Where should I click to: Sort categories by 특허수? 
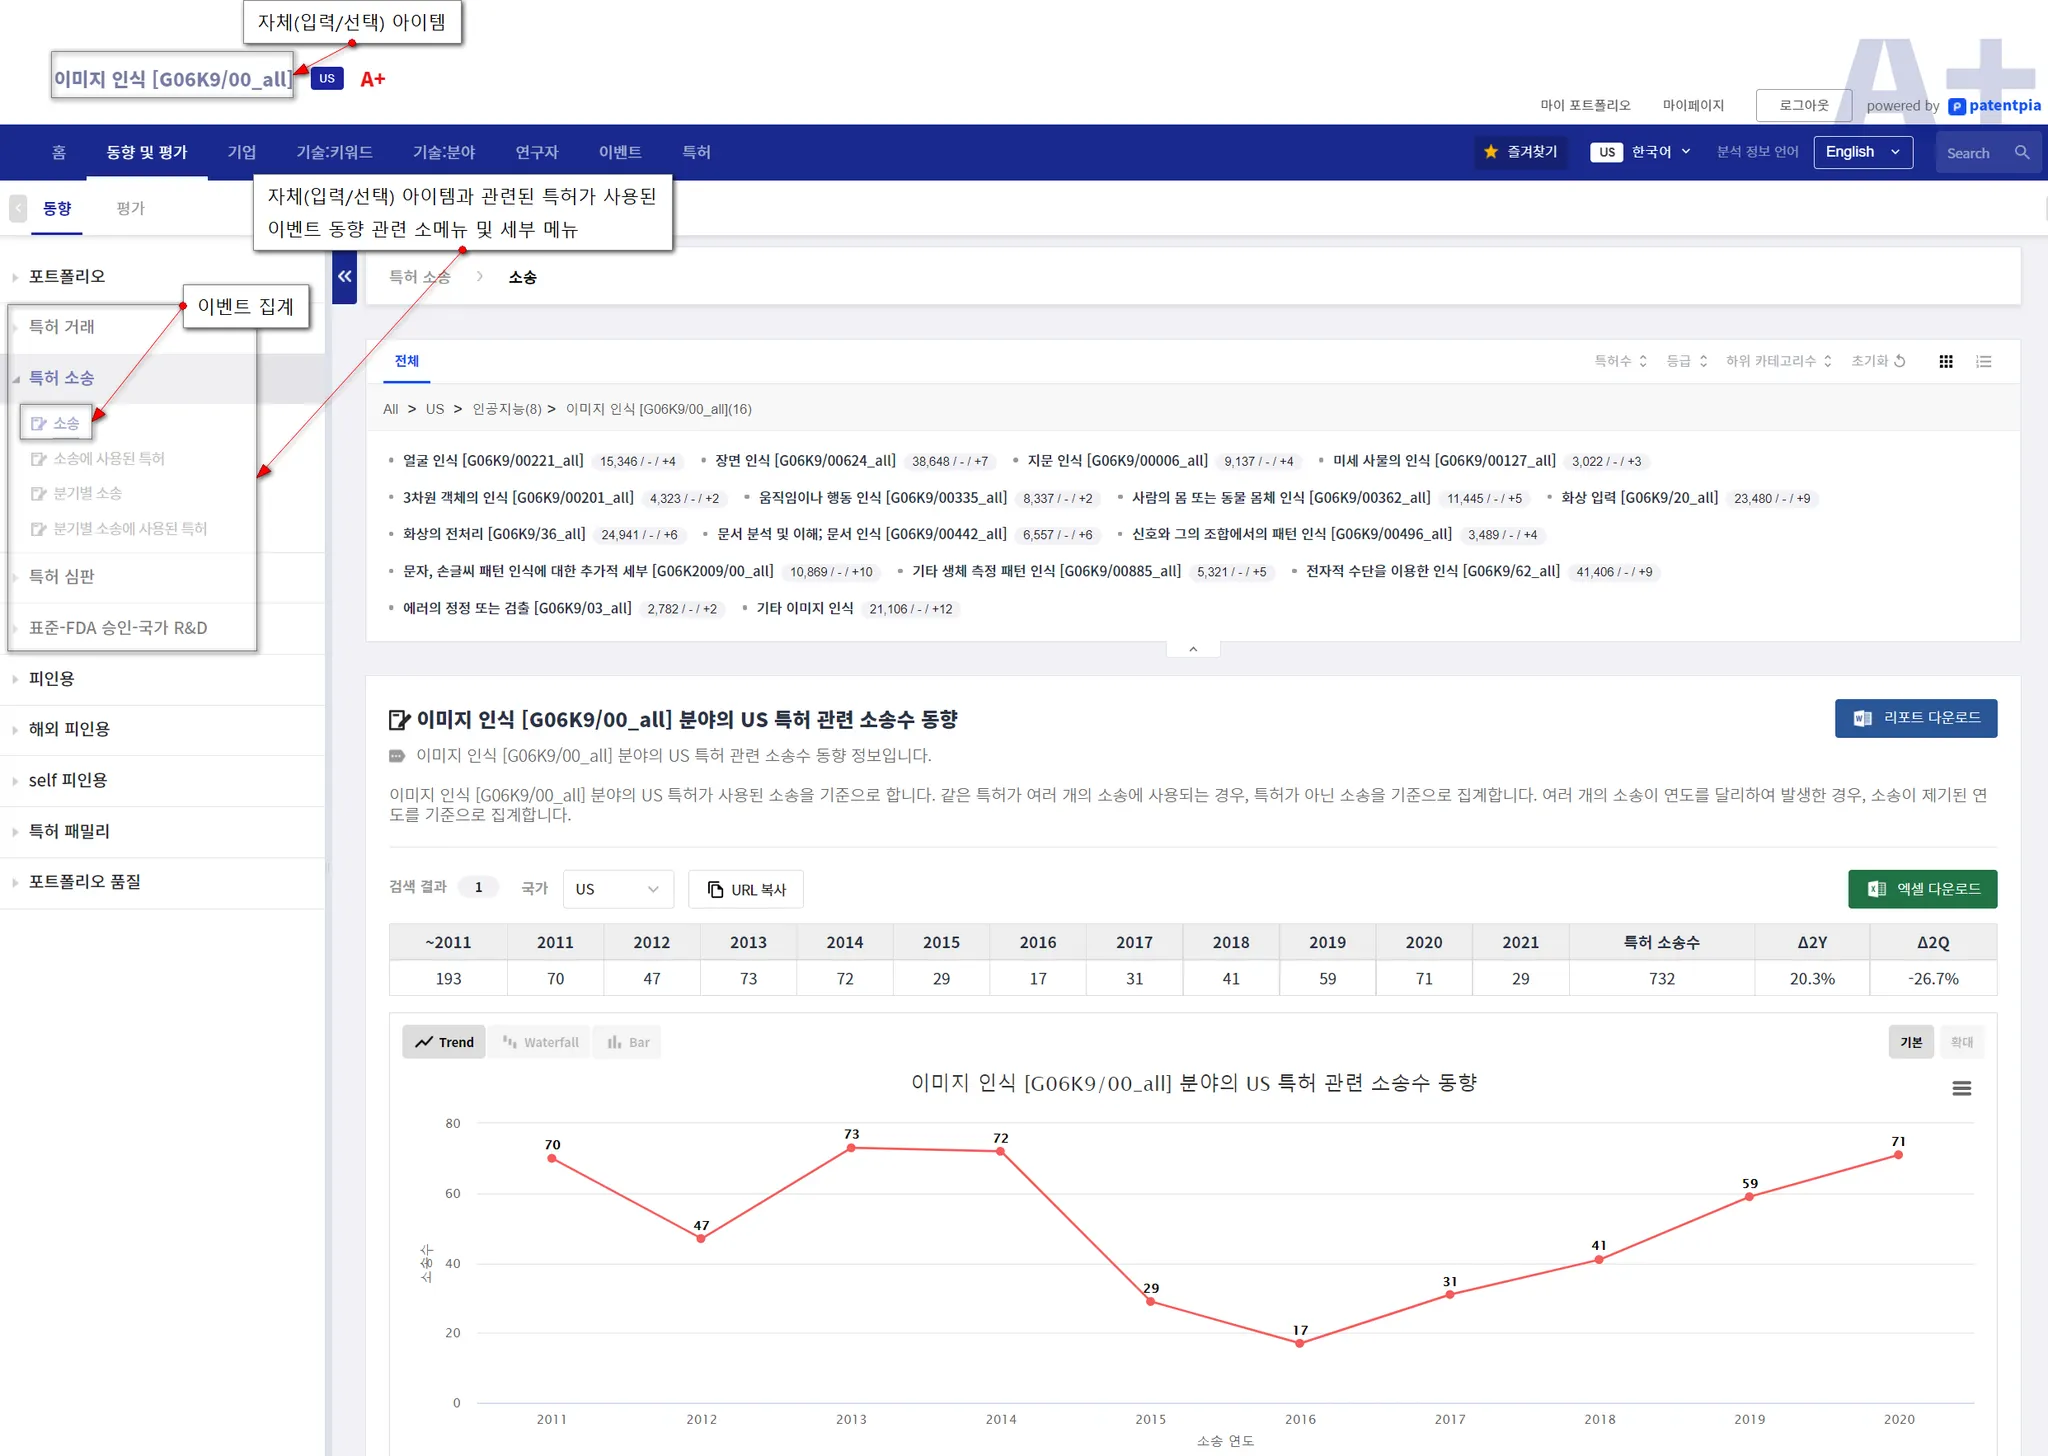pos(1620,361)
